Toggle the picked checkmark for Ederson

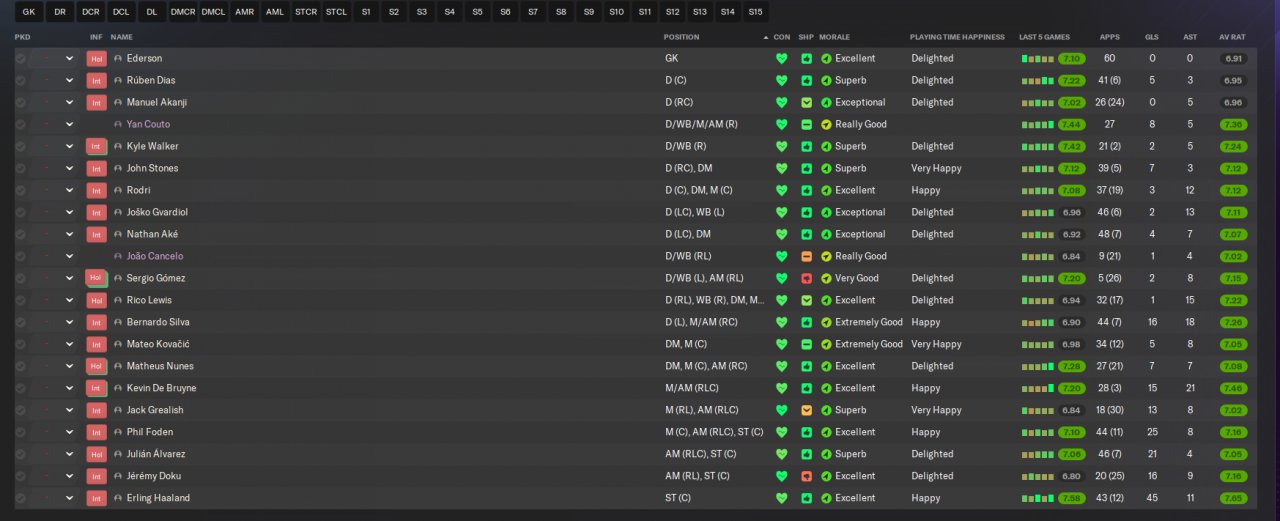coord(20,58)
